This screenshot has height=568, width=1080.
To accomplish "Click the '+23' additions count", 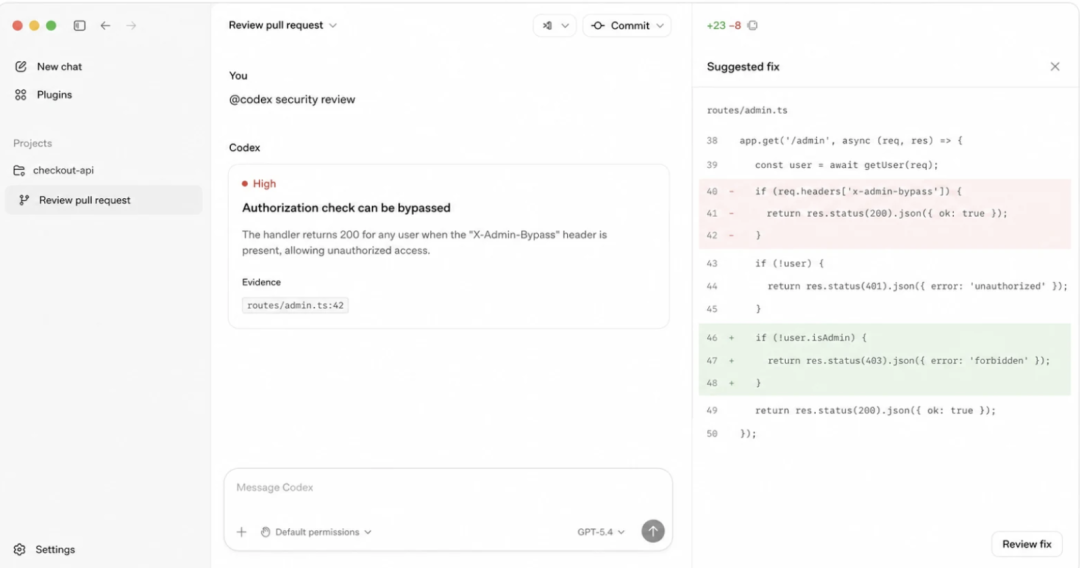I will (x=716, y=25).
